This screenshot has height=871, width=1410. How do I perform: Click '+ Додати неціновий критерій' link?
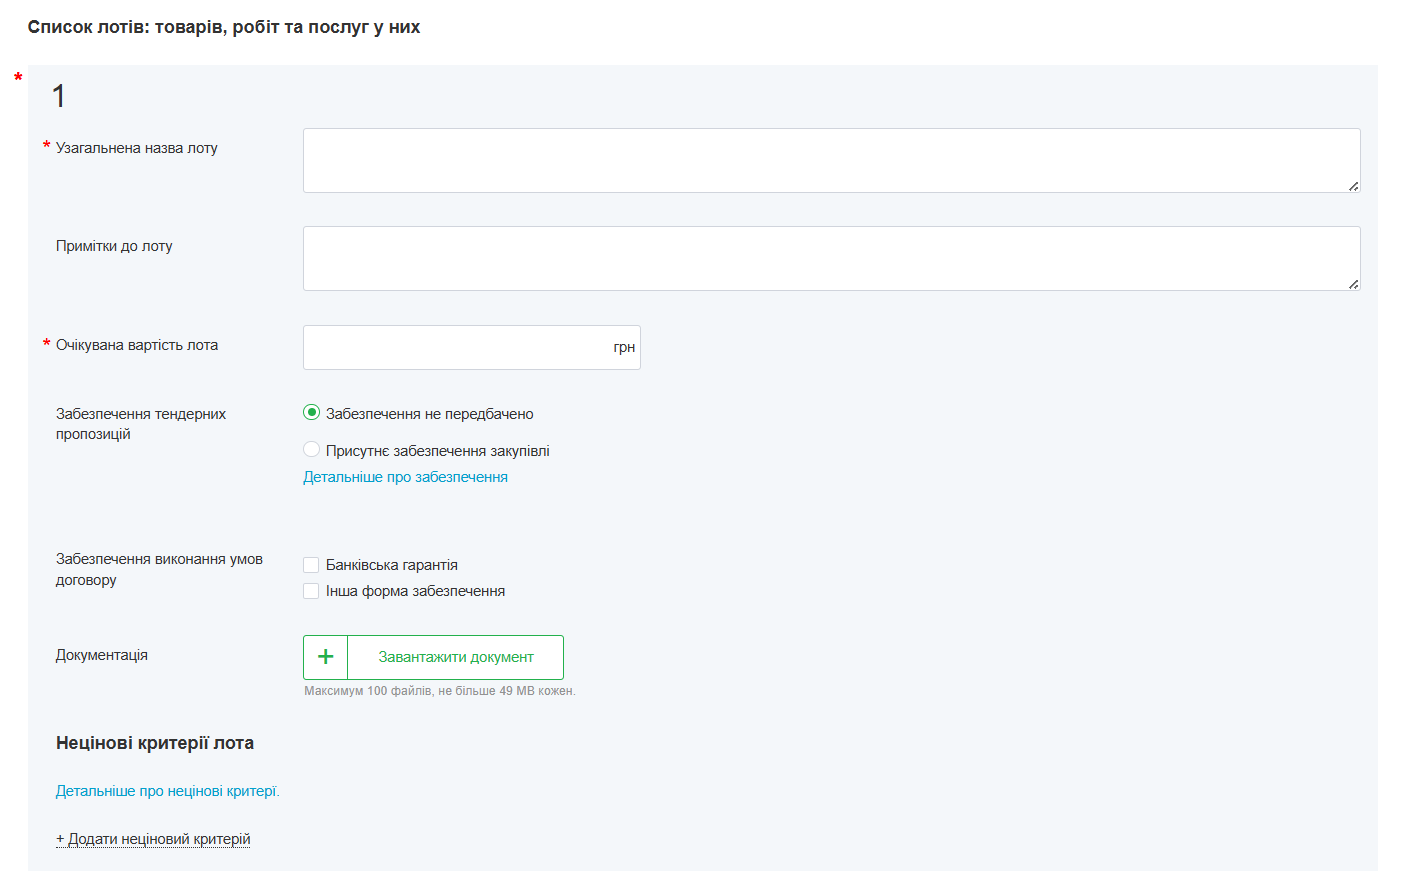coord(153,839)
